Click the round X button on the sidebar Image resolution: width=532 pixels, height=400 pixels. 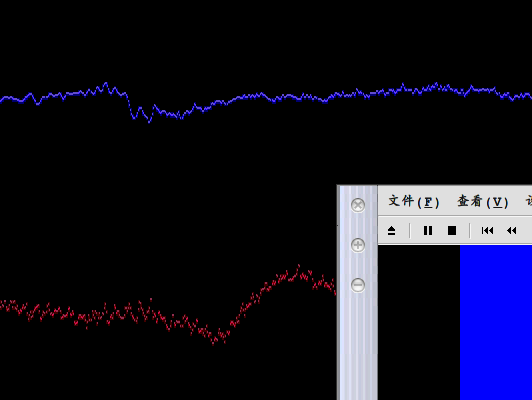358,205
